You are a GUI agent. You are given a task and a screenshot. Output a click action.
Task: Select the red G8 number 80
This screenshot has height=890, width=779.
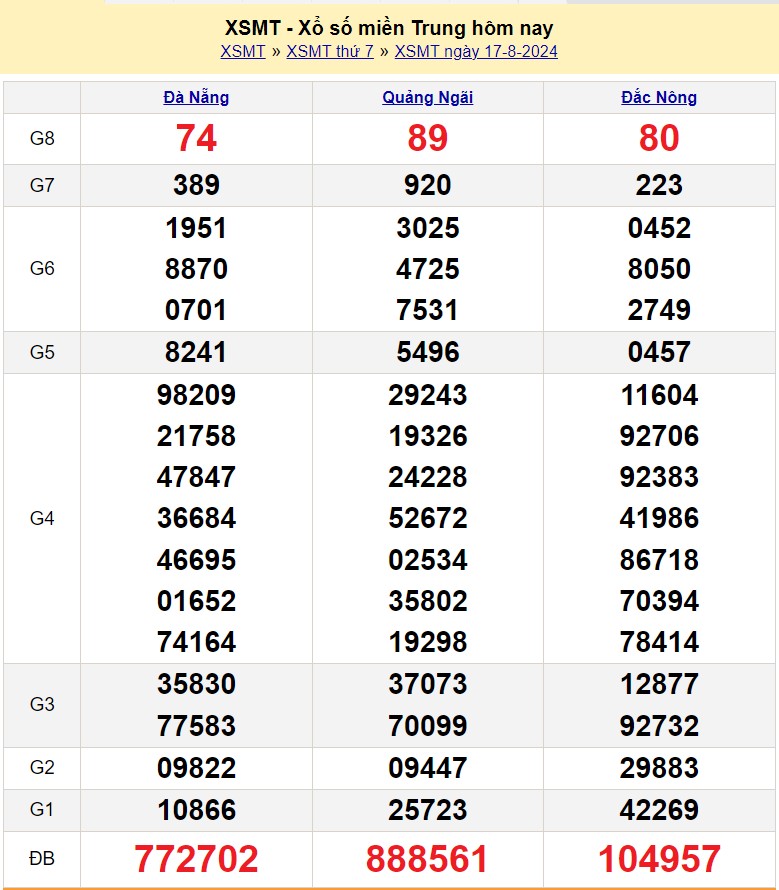(659, 139)
